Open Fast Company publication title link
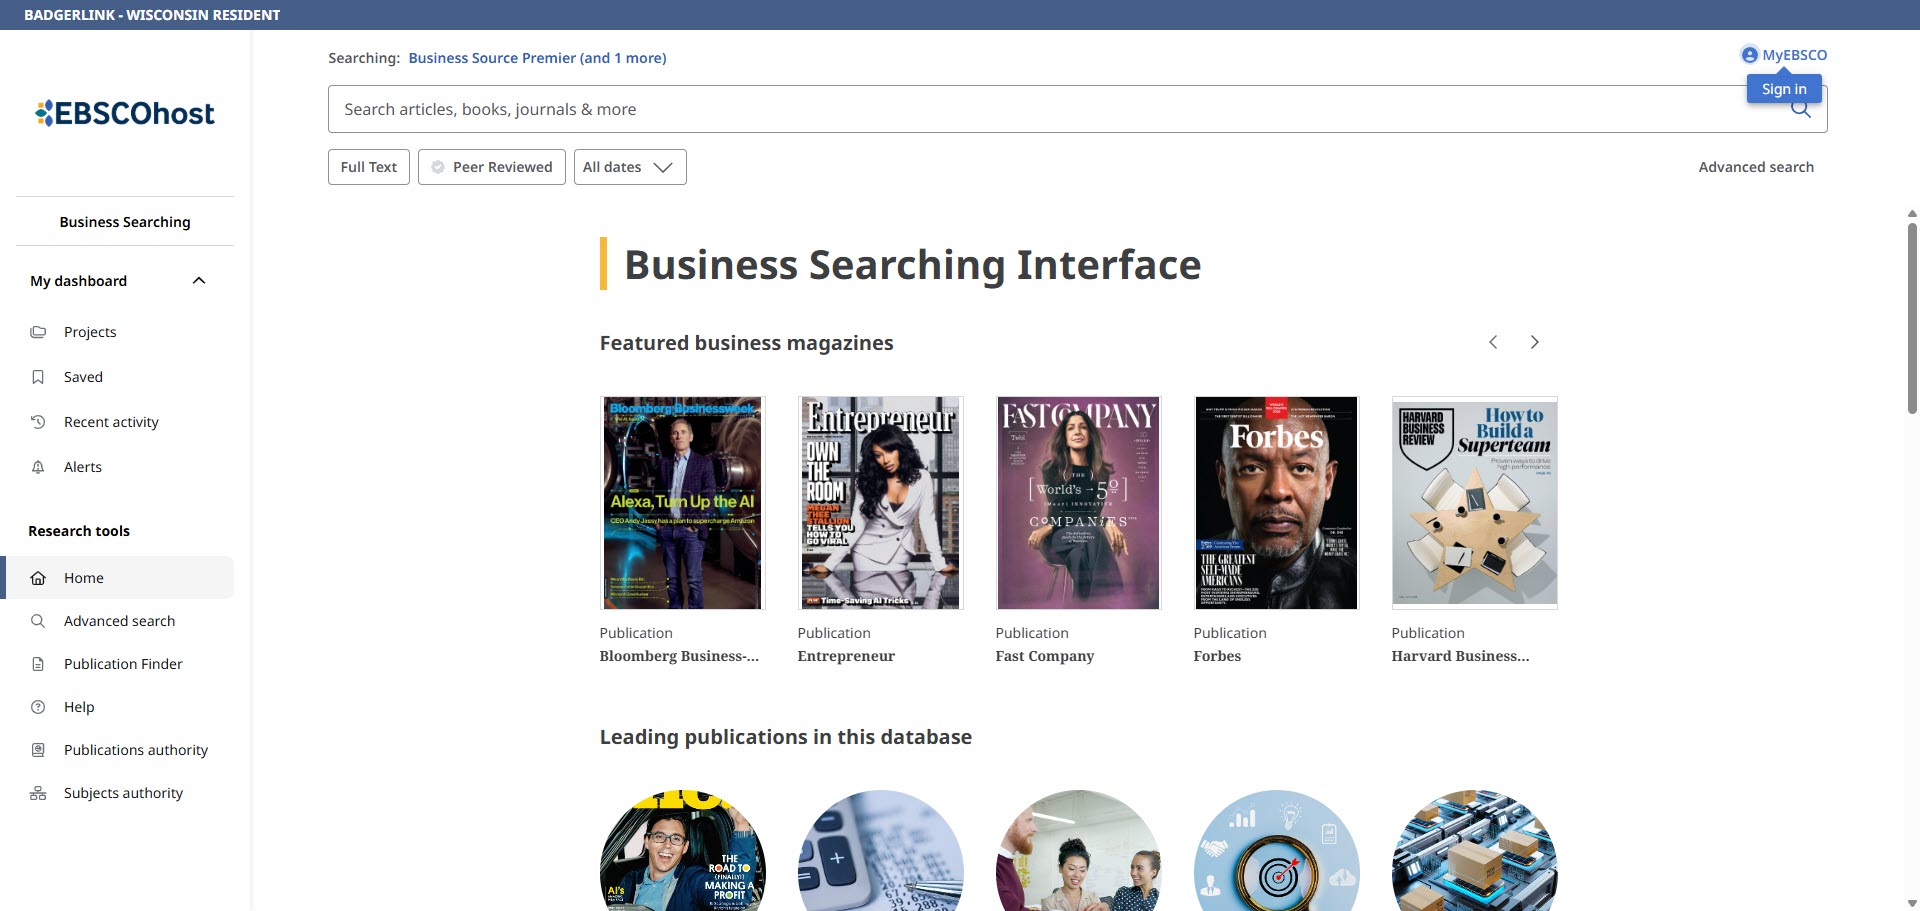Screen dimensions: 1920x911 [x=1044, y=656]
